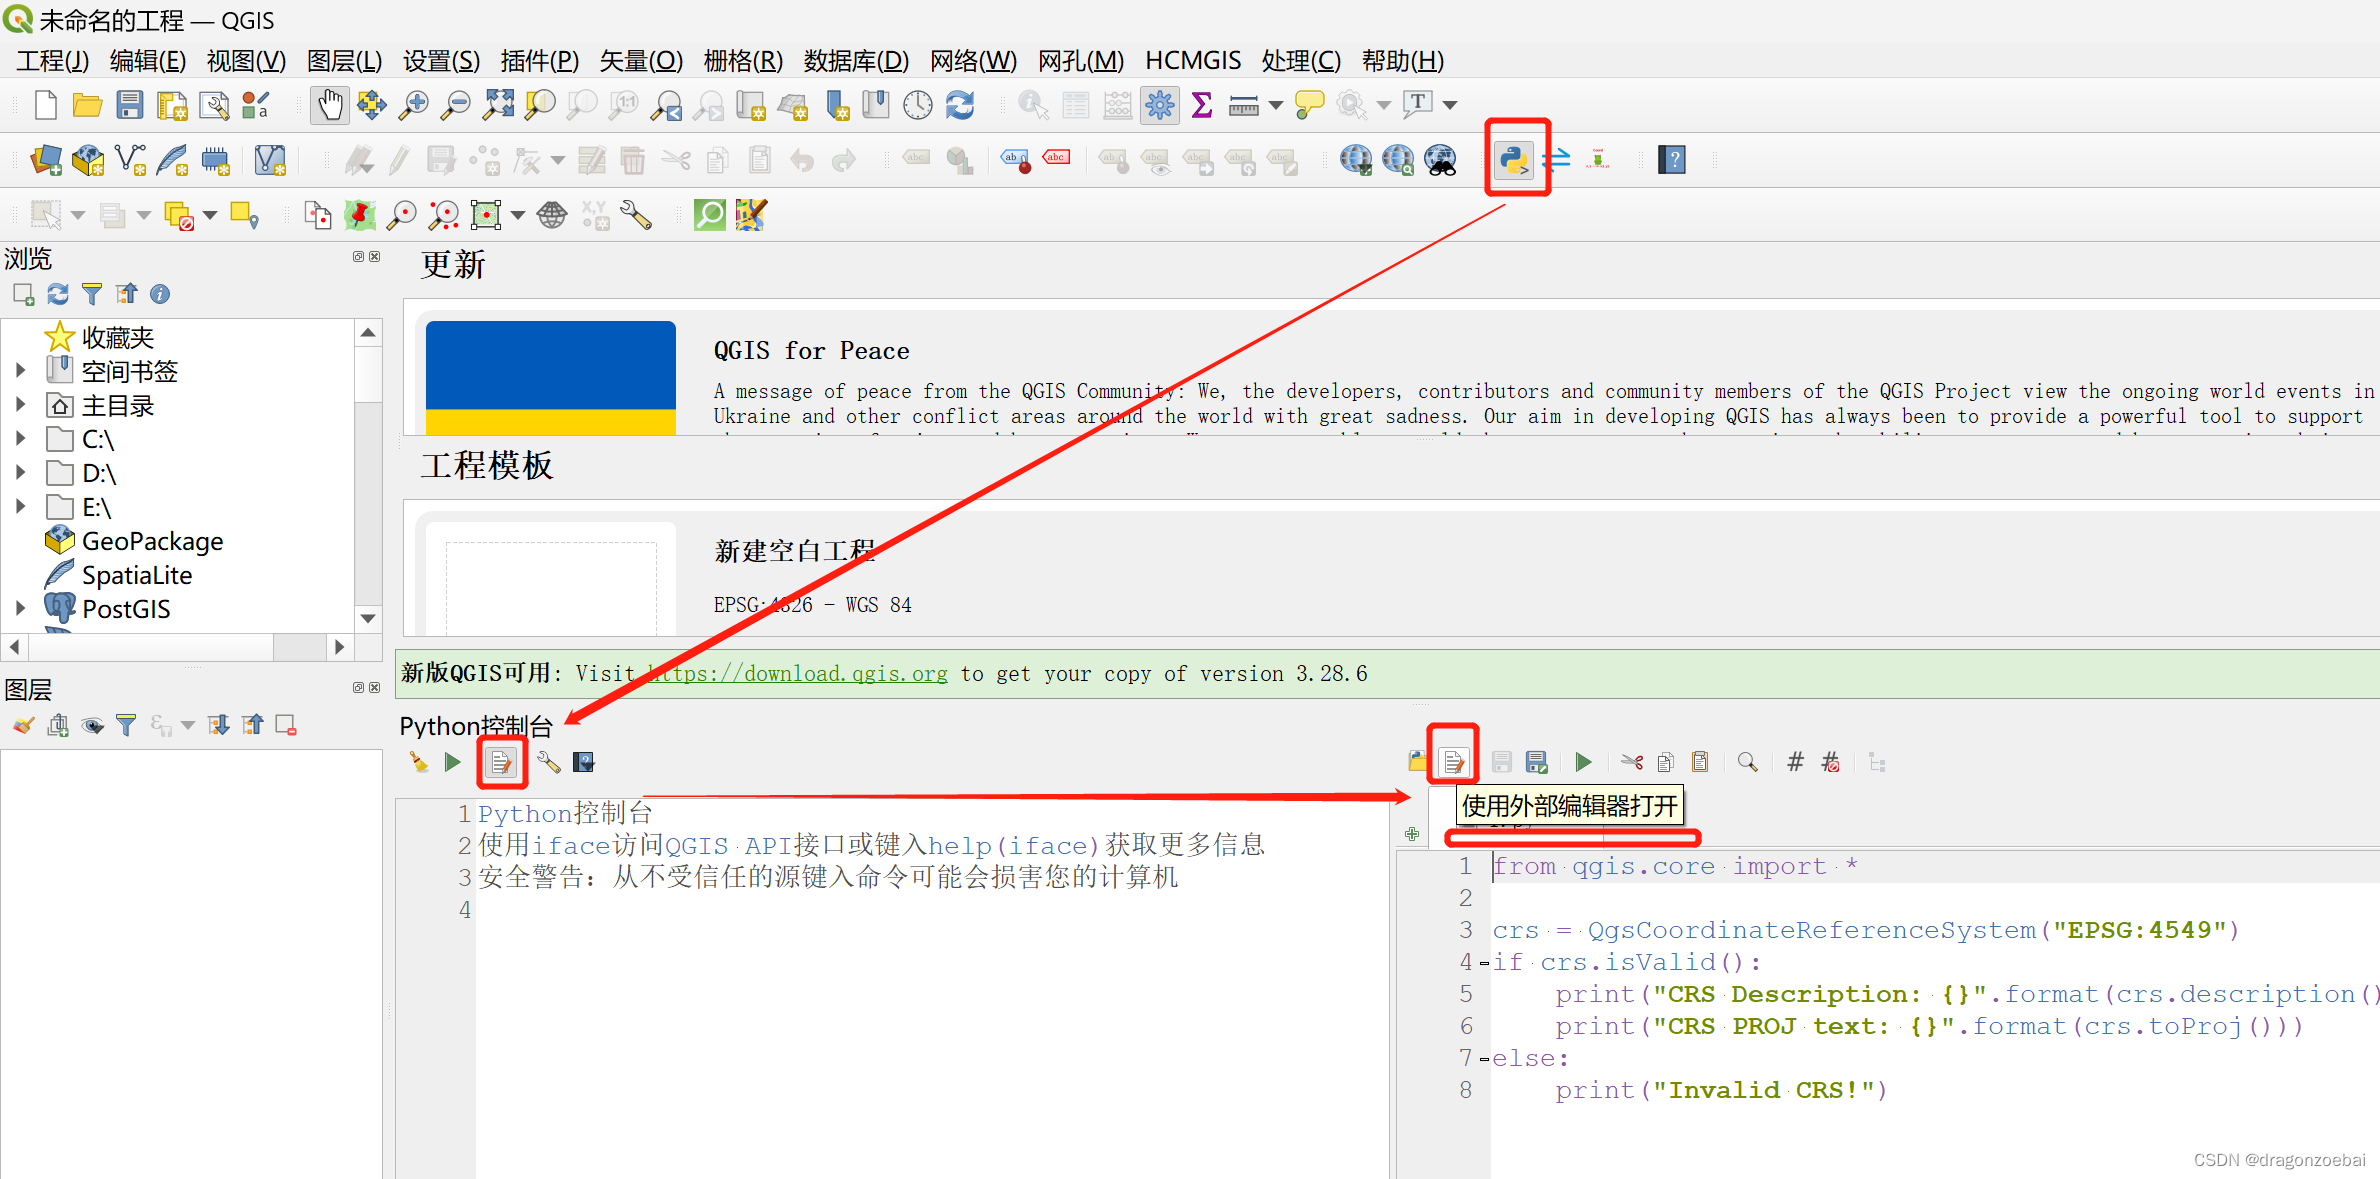The width and height of the screenshot is (2380, 1179).
Task: Click the Open Project folder icon
Action: pyautogui.click(x=87, y=105)
